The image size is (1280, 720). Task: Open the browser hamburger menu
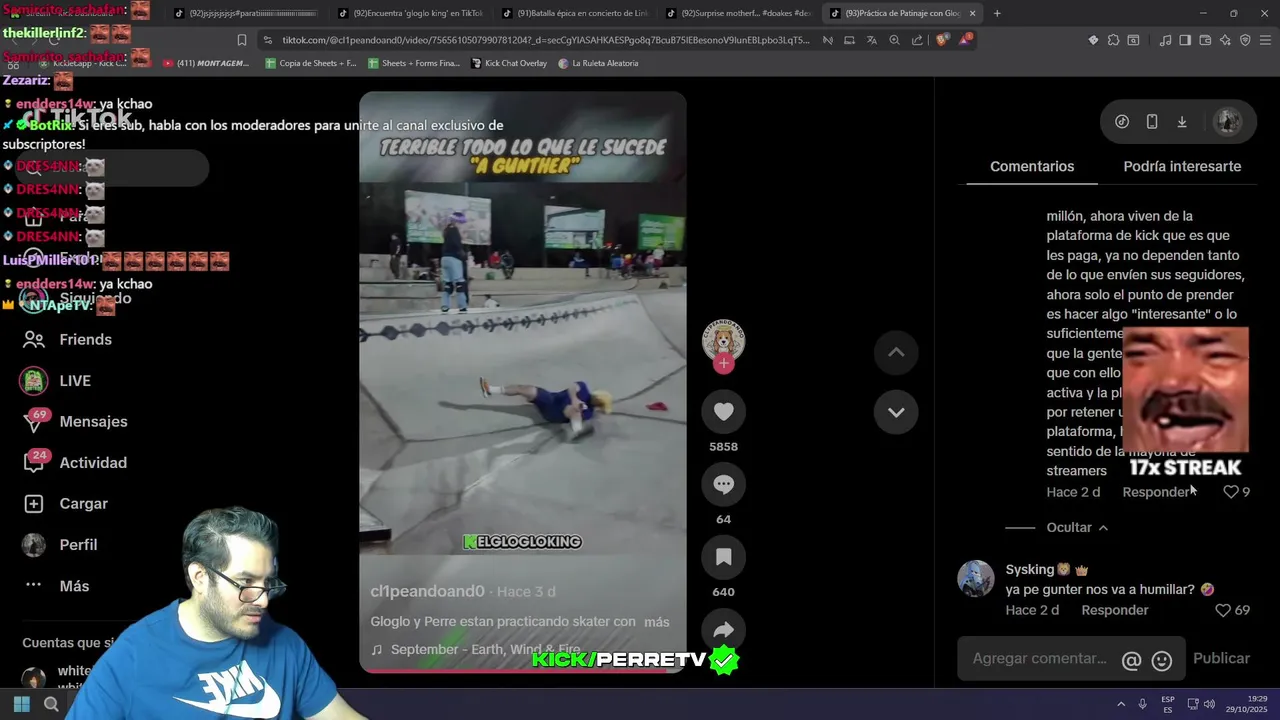pyautogui.click(x=1265, y=40)
